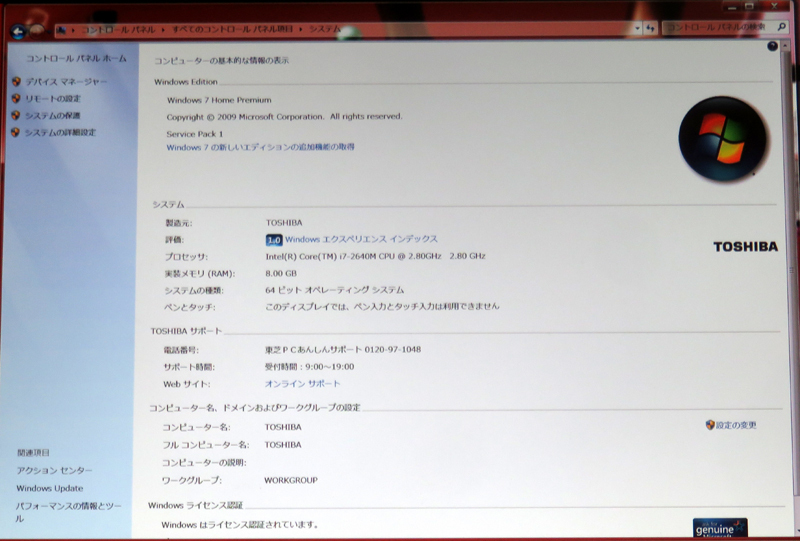Maximize the System control panel window

(x=749, y=7)
